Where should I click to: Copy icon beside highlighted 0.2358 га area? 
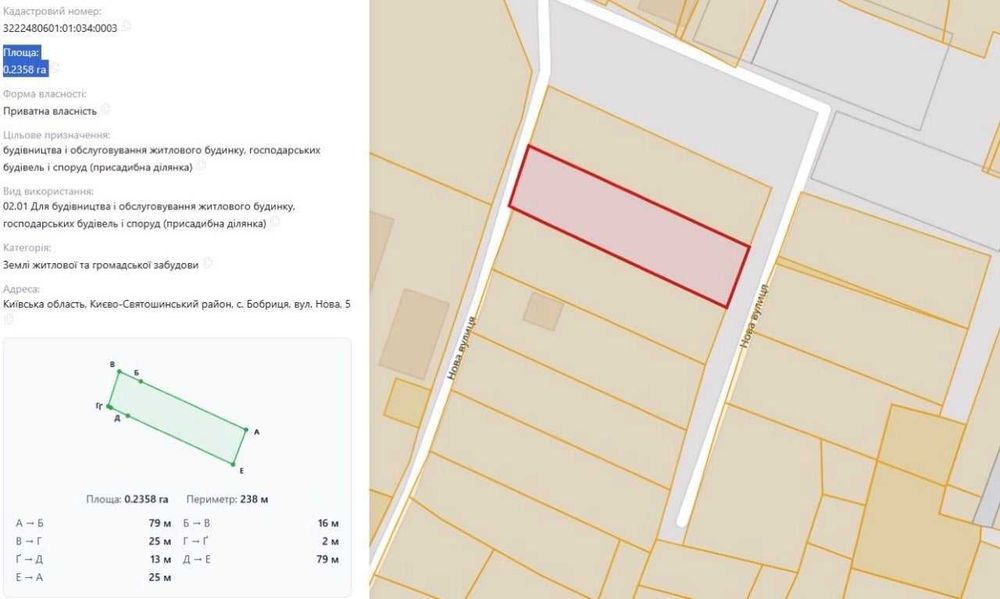tap(55, 67)
